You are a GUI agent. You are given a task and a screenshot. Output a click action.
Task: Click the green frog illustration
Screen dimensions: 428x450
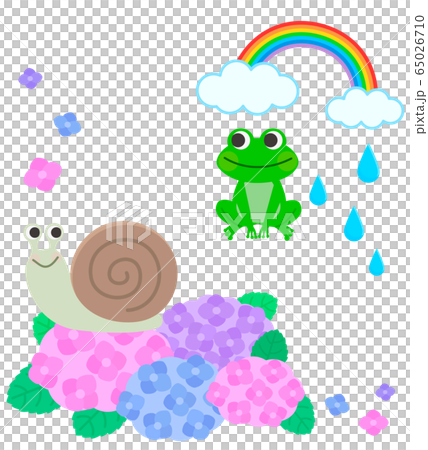[258, 184]
